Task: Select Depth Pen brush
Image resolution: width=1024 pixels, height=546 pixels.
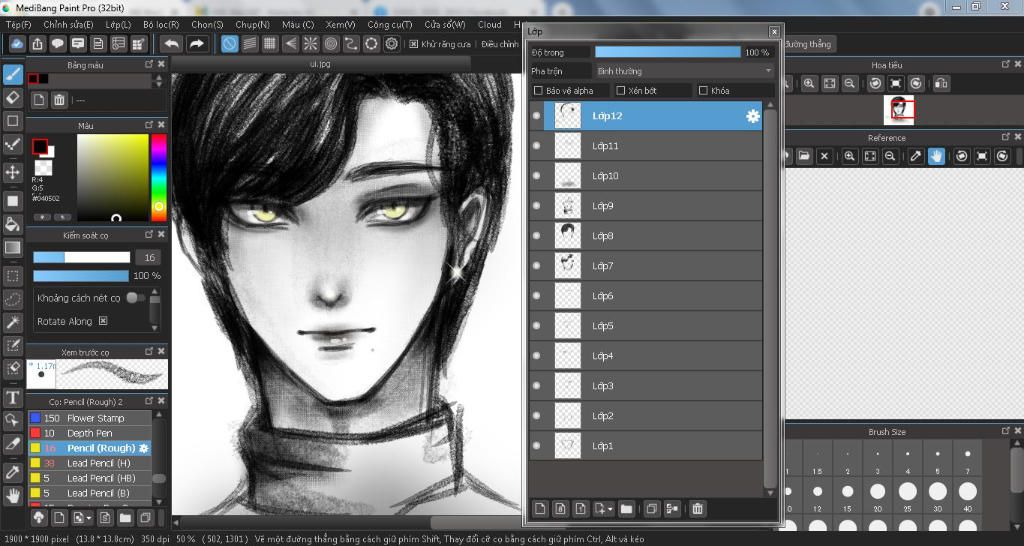Action: 90,433
